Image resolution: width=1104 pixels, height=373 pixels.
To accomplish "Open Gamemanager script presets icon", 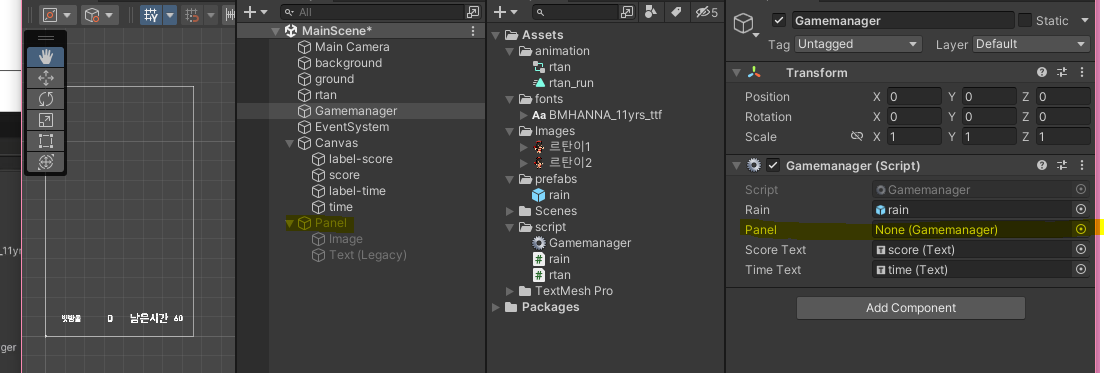I will tap(1062, 165).
